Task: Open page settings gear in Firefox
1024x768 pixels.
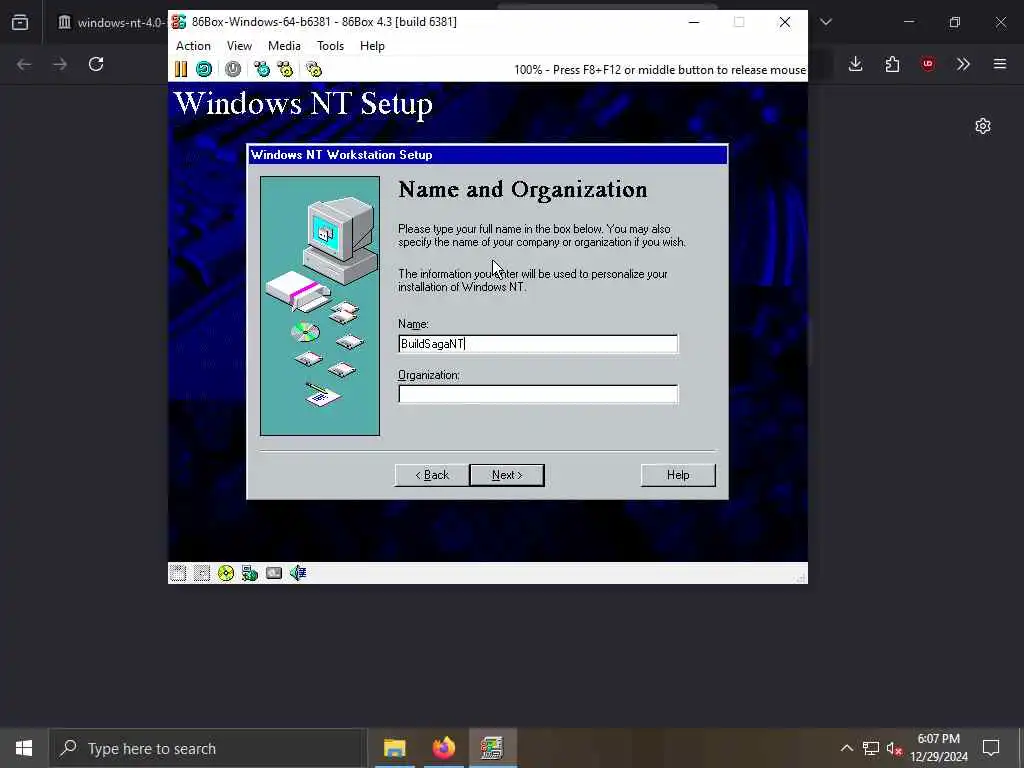Action: 983,126
